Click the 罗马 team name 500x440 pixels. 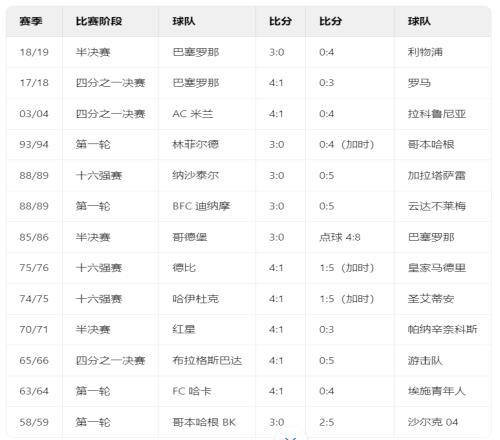tap(419, 83)
